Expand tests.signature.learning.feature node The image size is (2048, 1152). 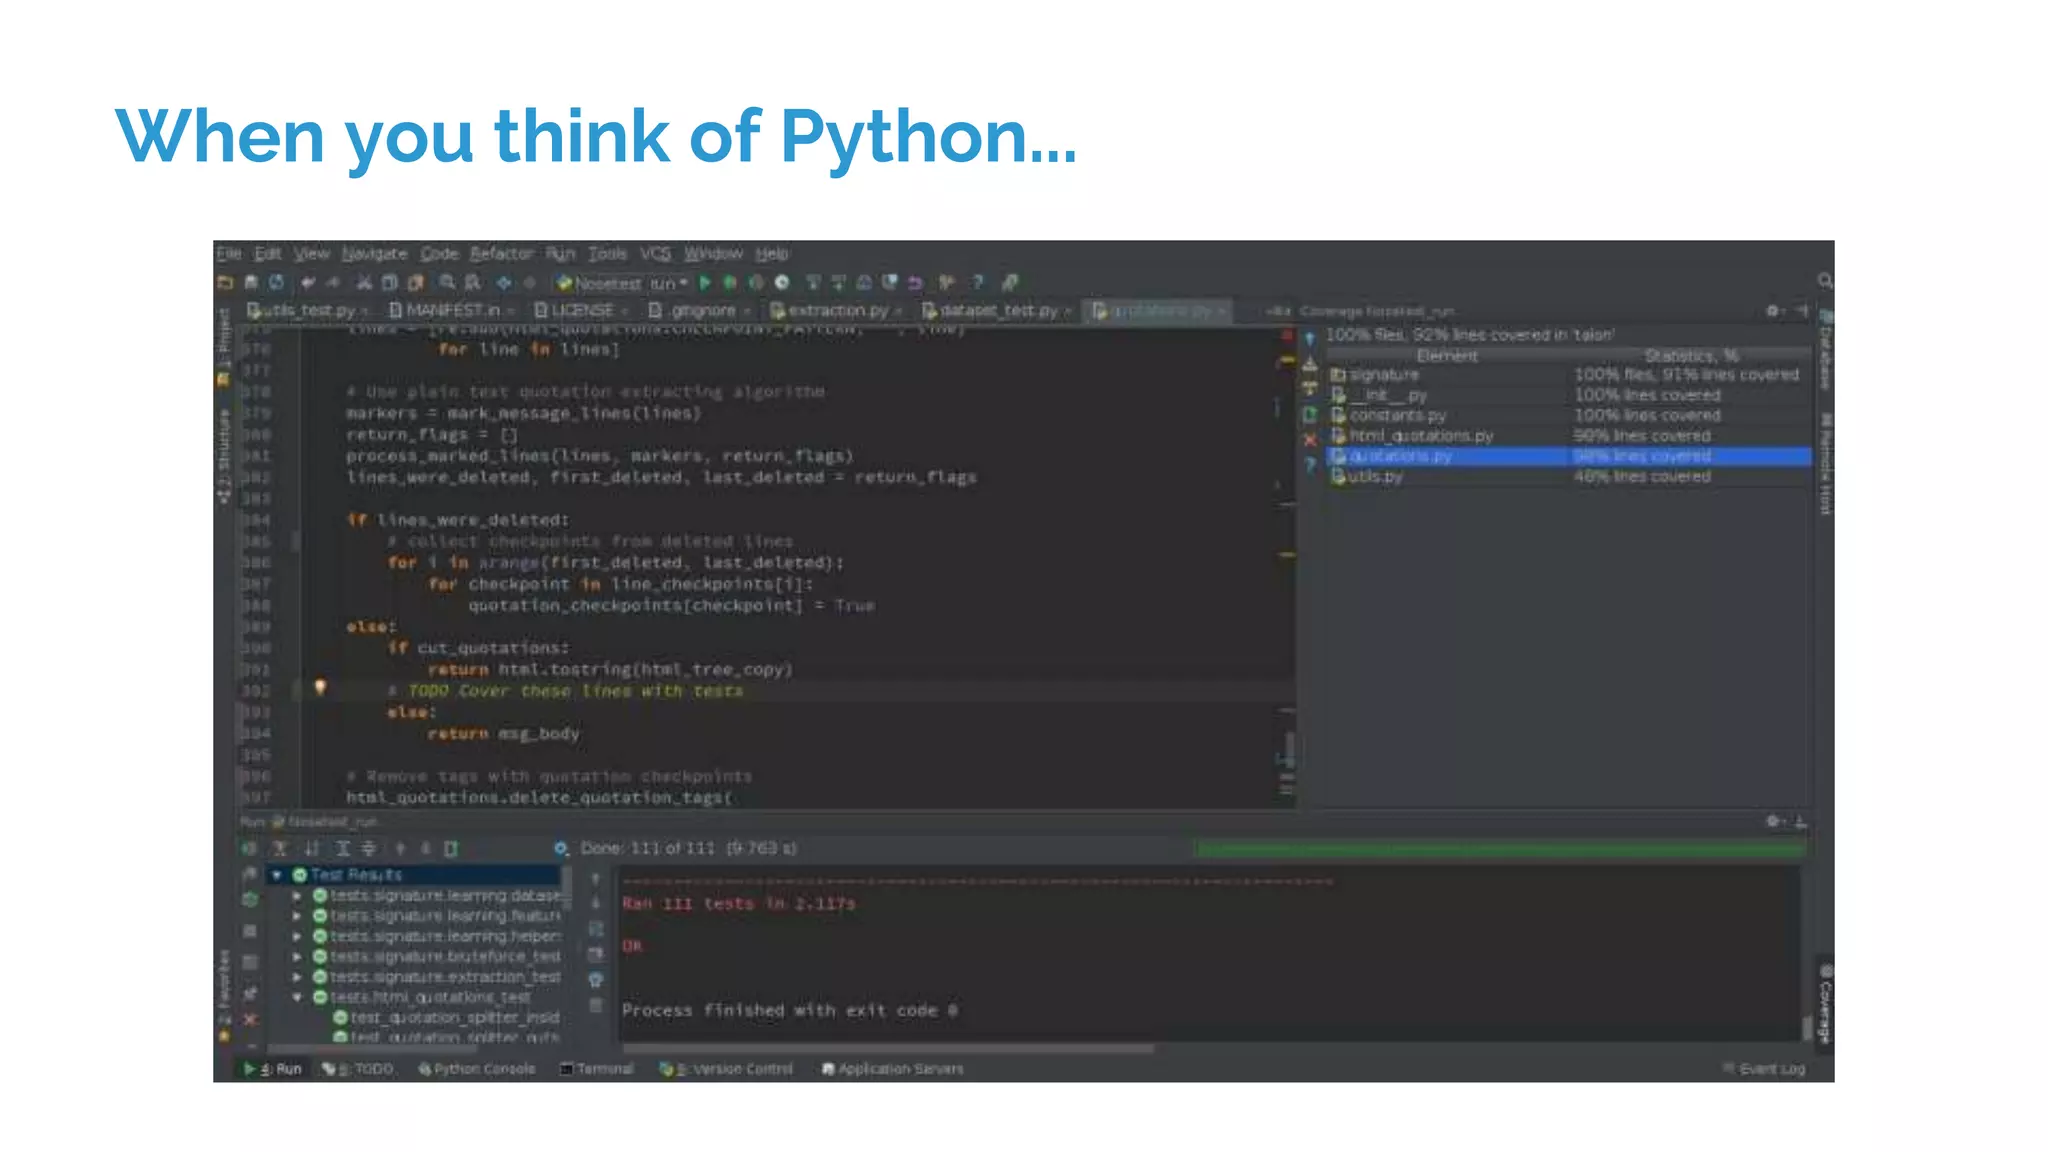[297, 916]
